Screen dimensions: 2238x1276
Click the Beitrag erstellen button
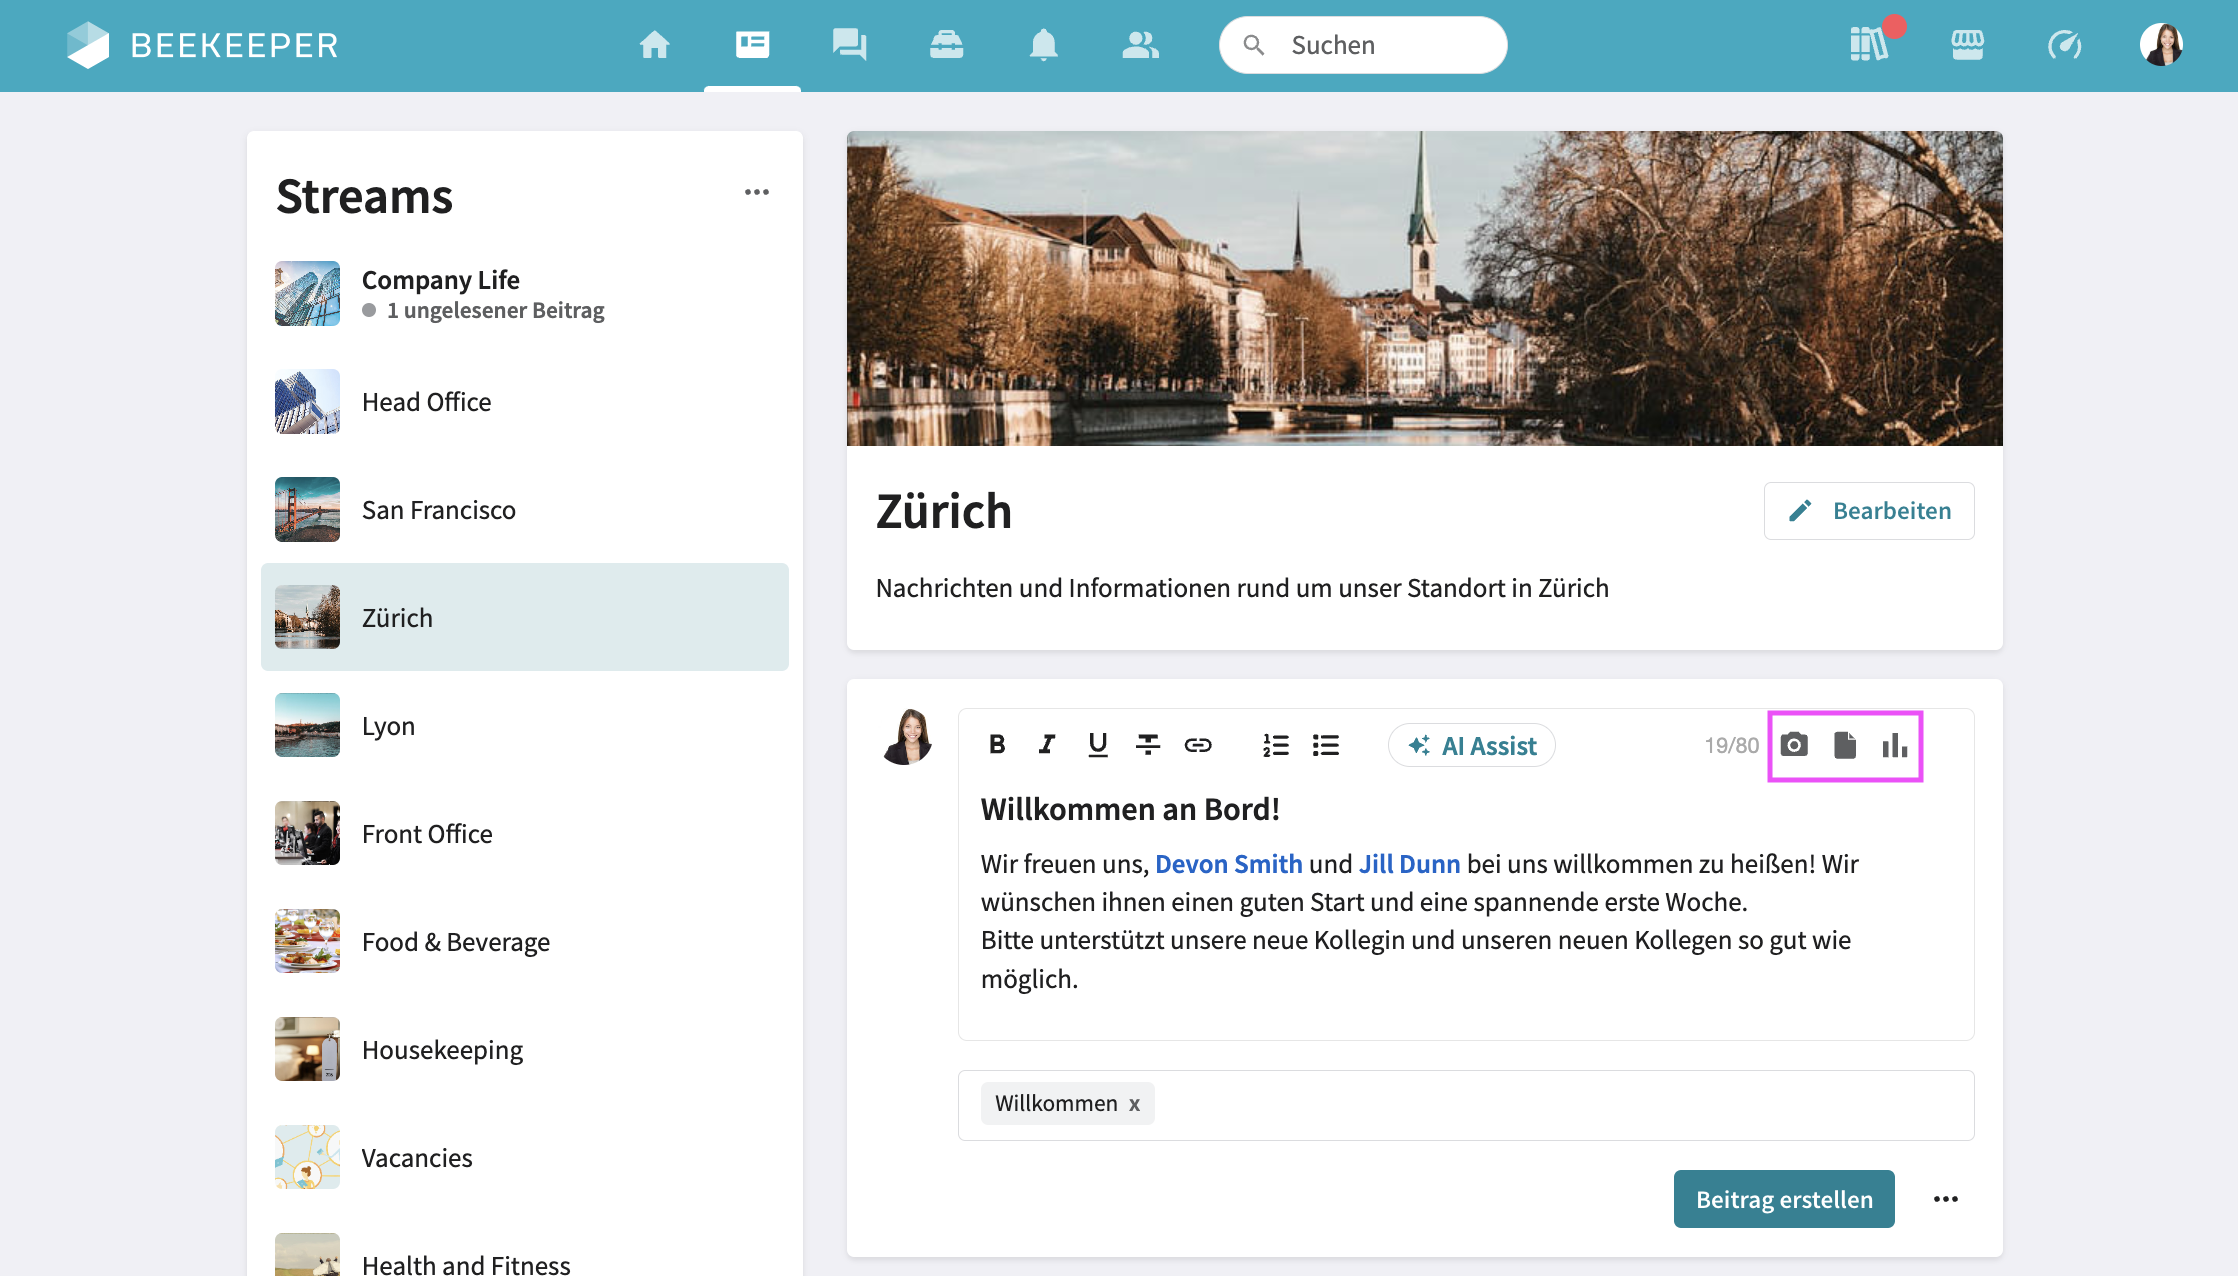1784,1199
